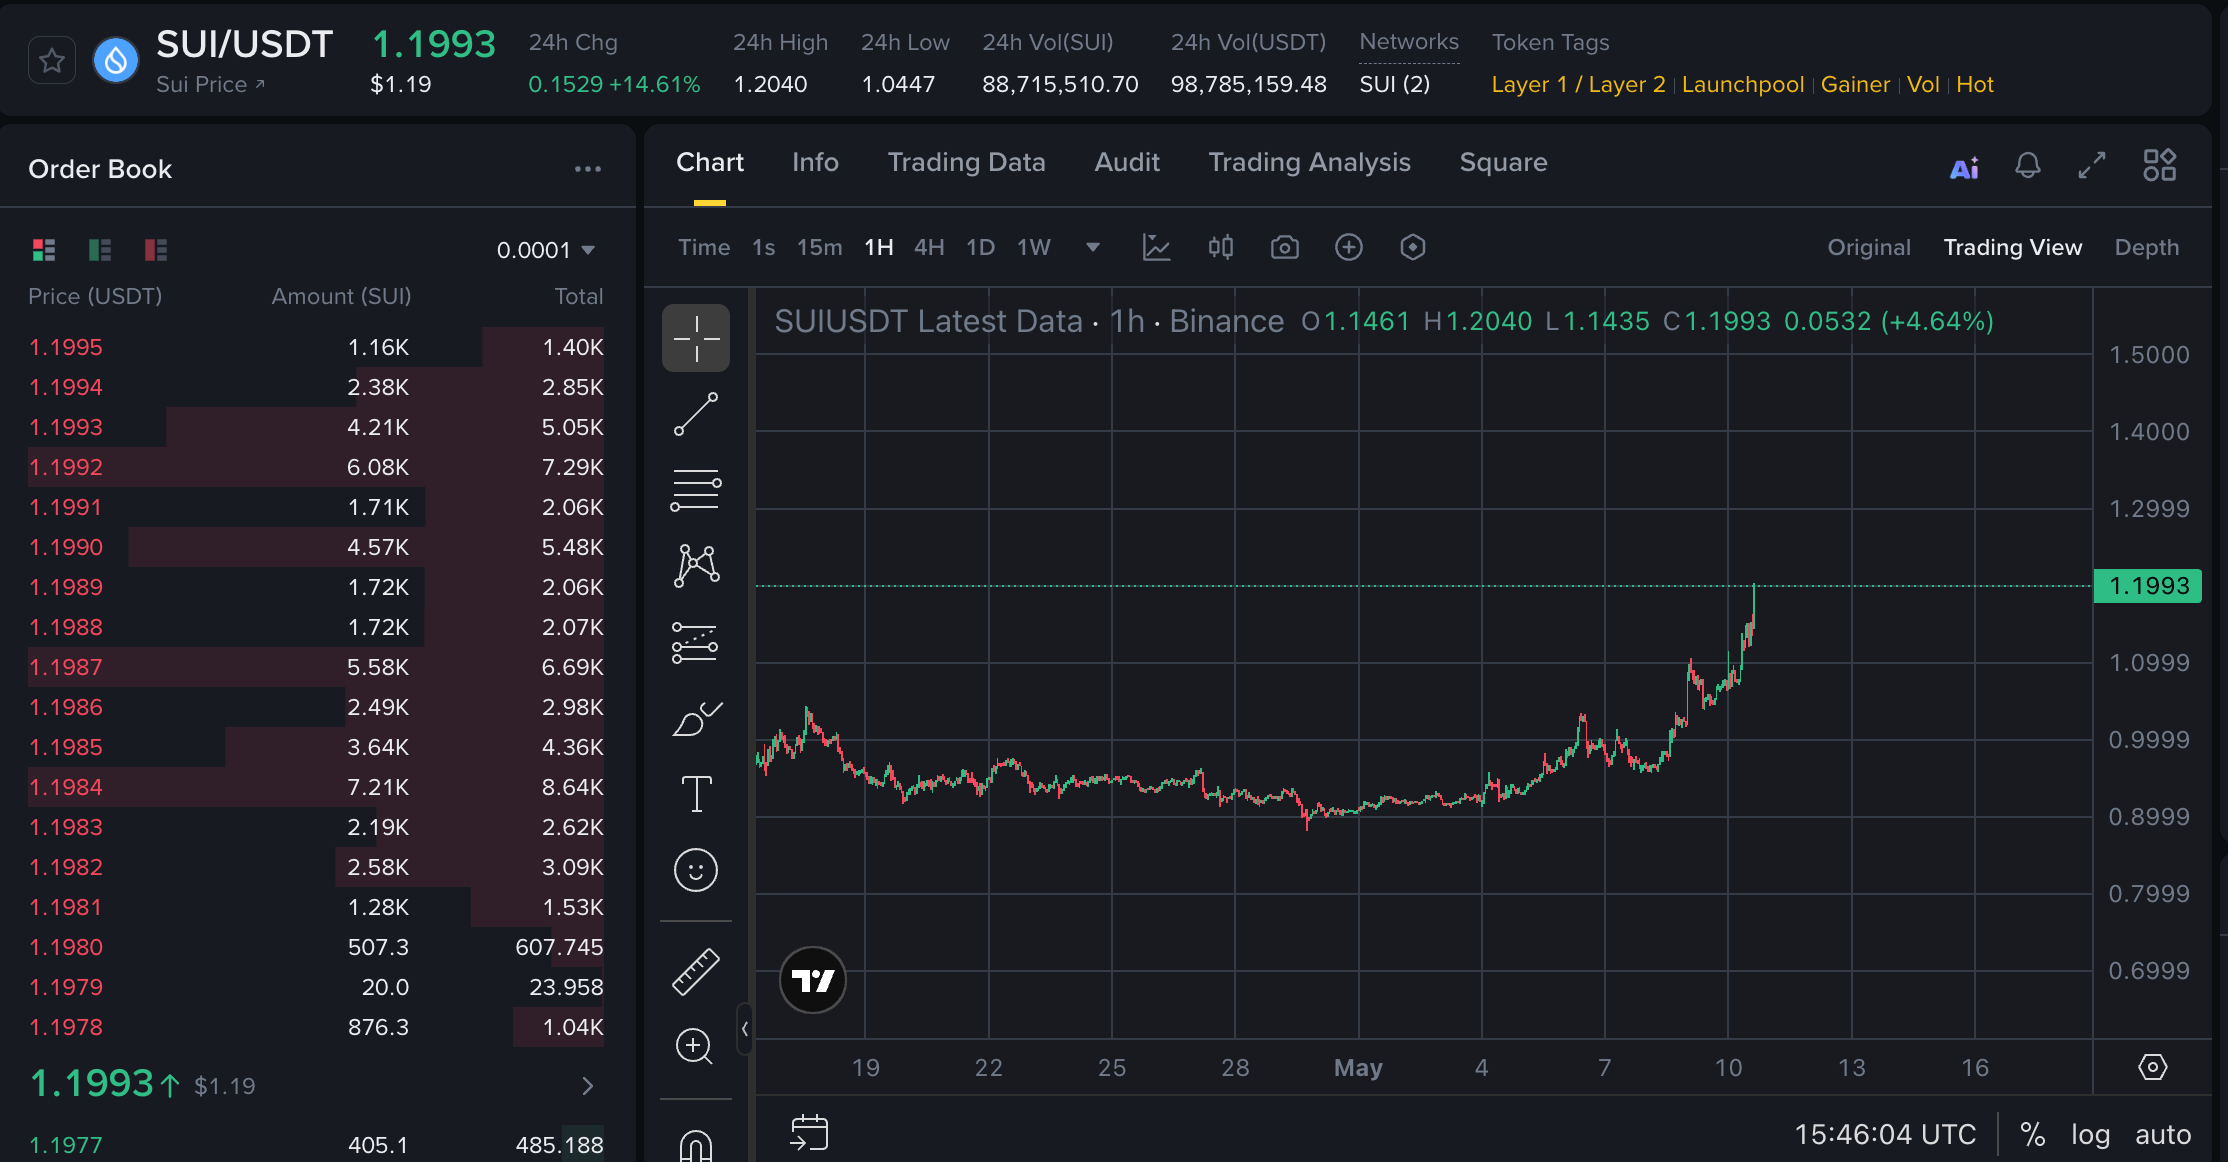2228x1162 pixels.
Task: Show sell orders only in the order book
Action: [x=155, y=250]
